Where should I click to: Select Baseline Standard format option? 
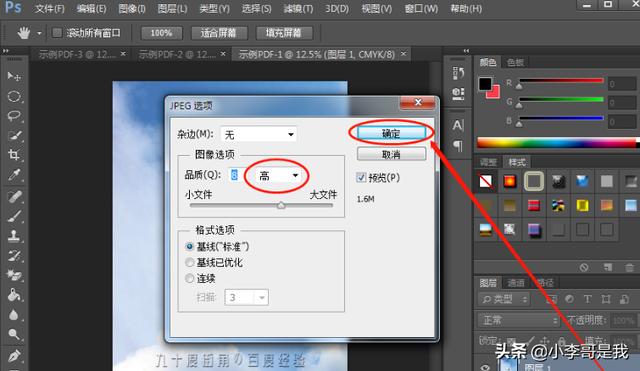point(189,247)
